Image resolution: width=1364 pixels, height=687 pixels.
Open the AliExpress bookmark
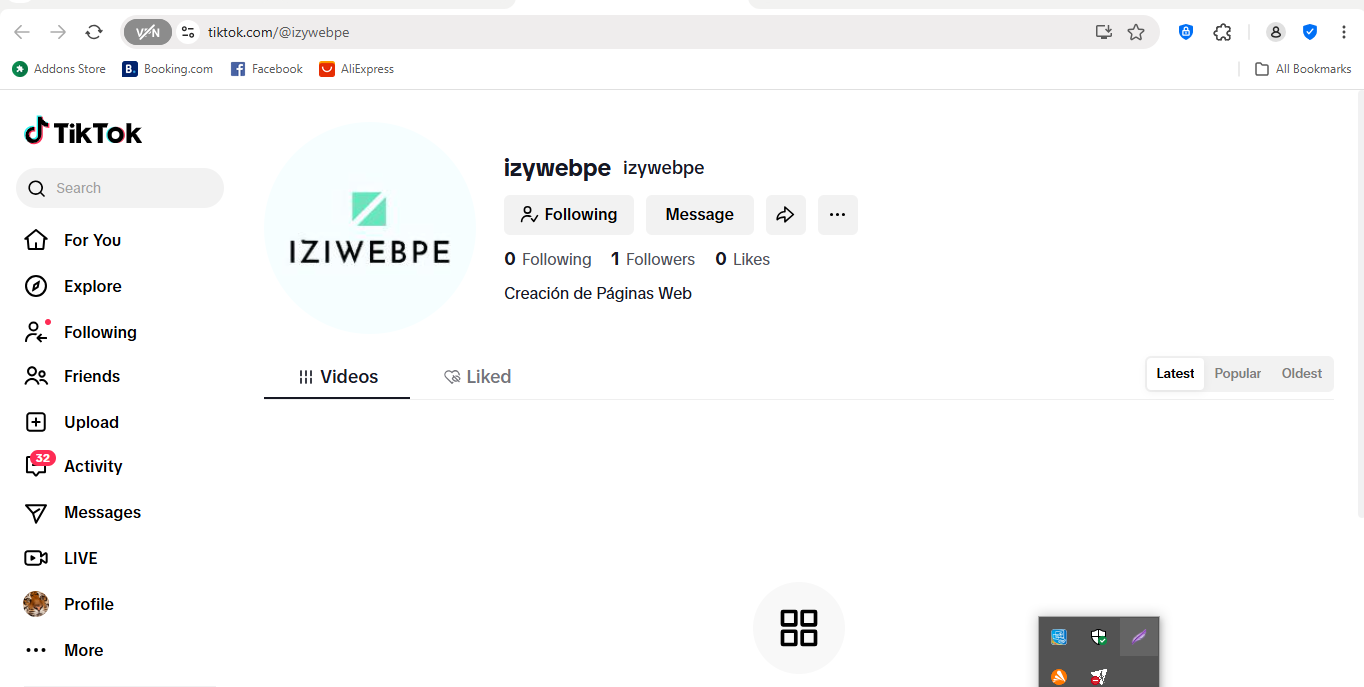(x=357, y=69)
